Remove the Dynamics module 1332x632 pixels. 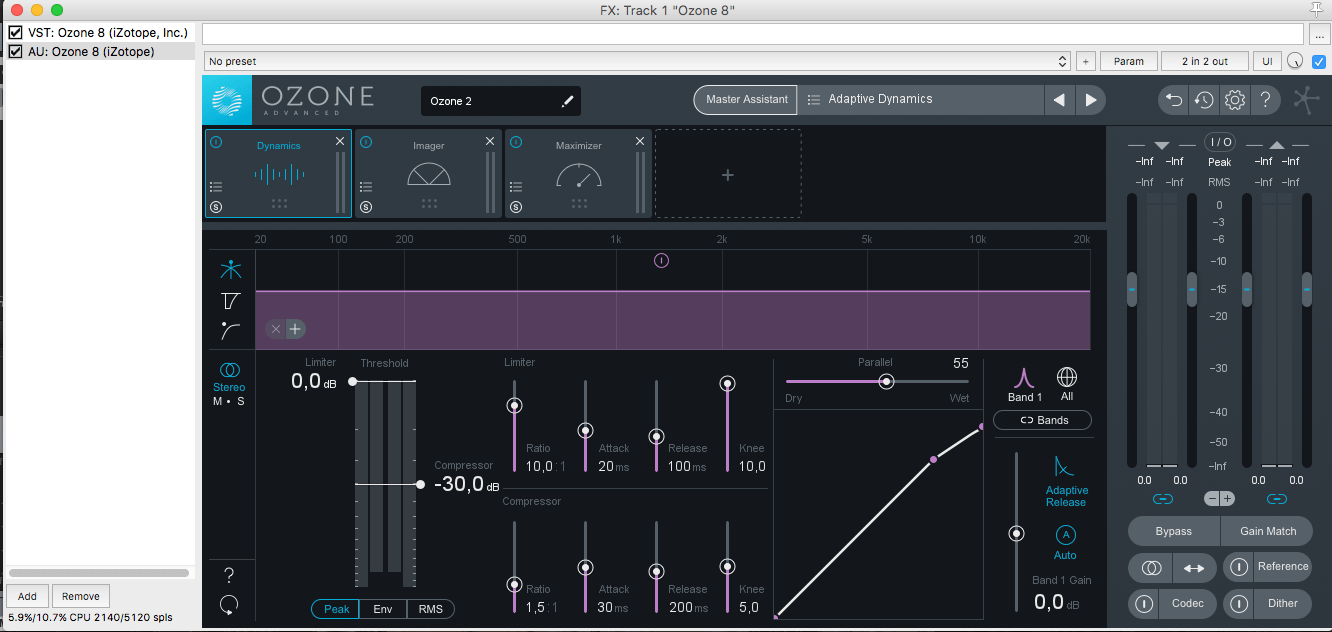click(x=340, y=142)
